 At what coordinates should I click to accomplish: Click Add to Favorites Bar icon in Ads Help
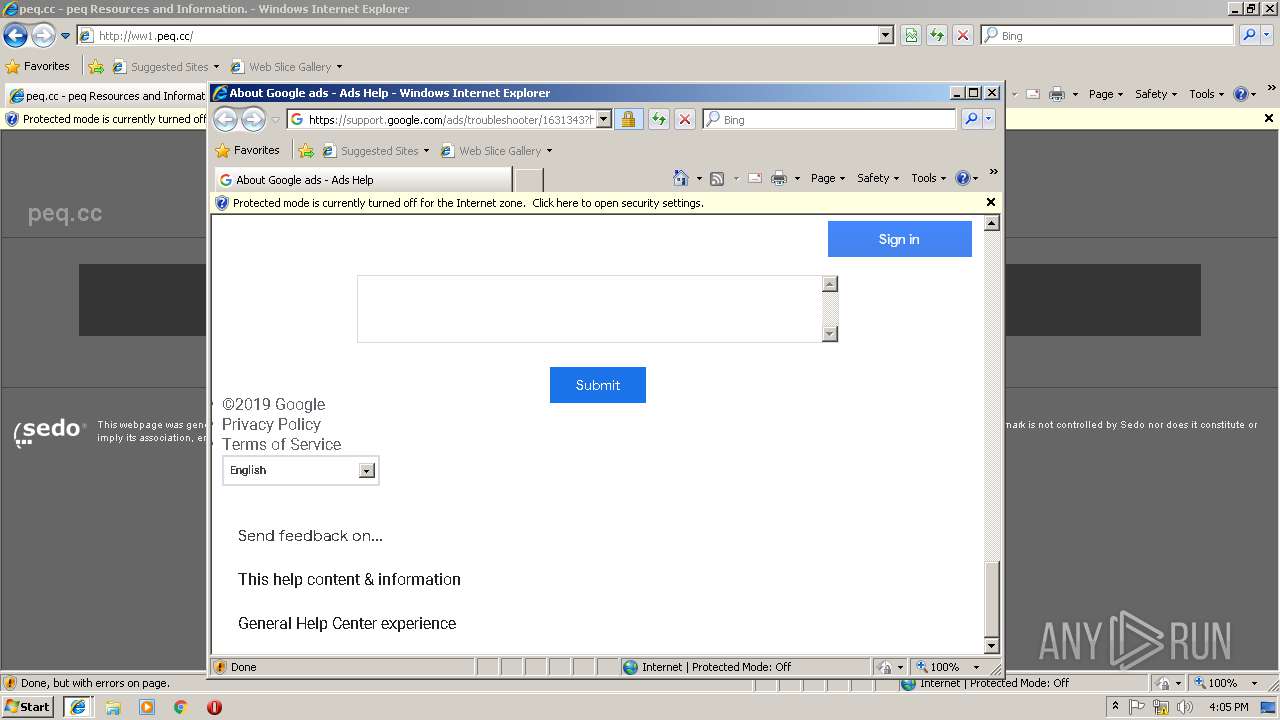pos(306,151)
